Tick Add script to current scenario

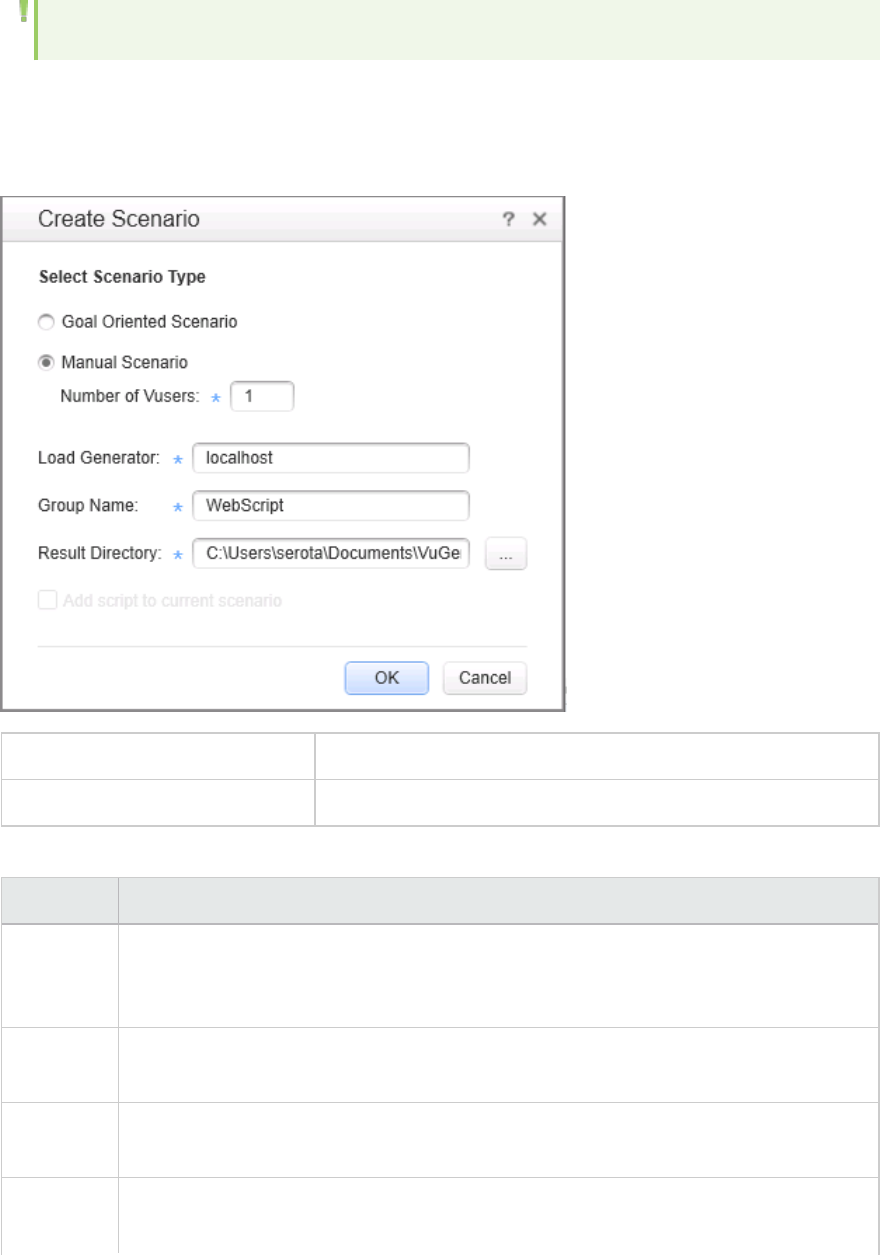[46, 601]
